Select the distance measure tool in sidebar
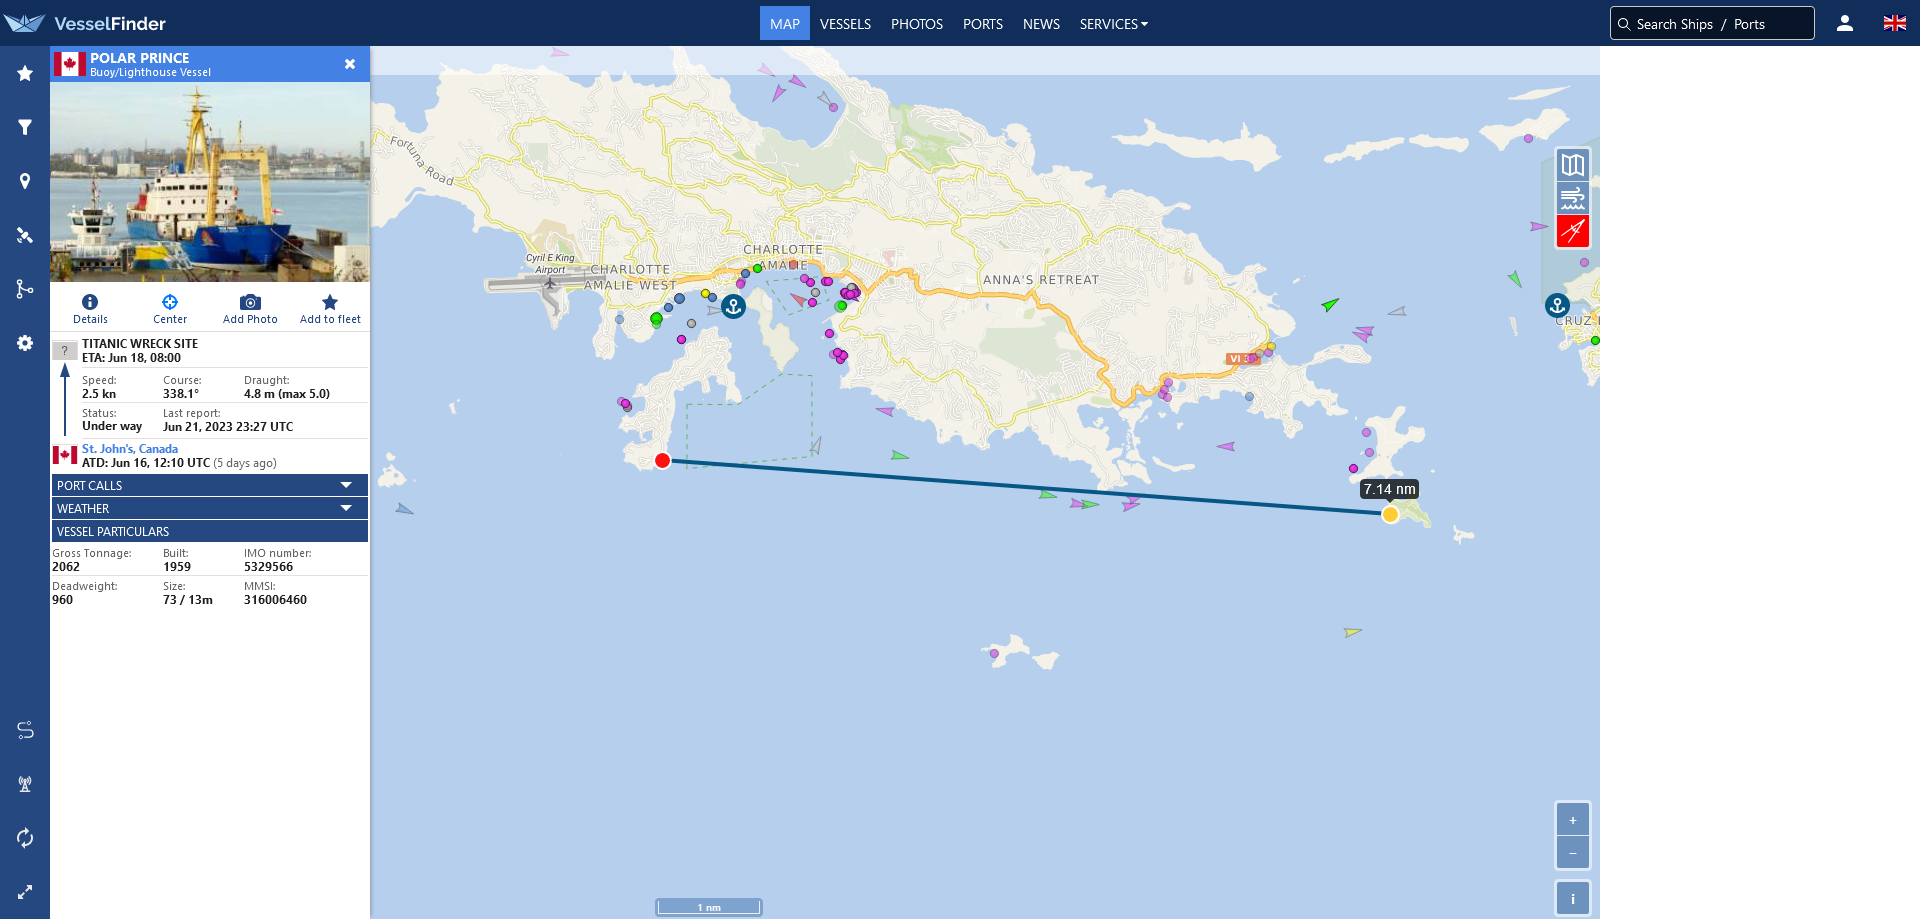Viewport: 1920px width, 919px height. click(25, 730)
